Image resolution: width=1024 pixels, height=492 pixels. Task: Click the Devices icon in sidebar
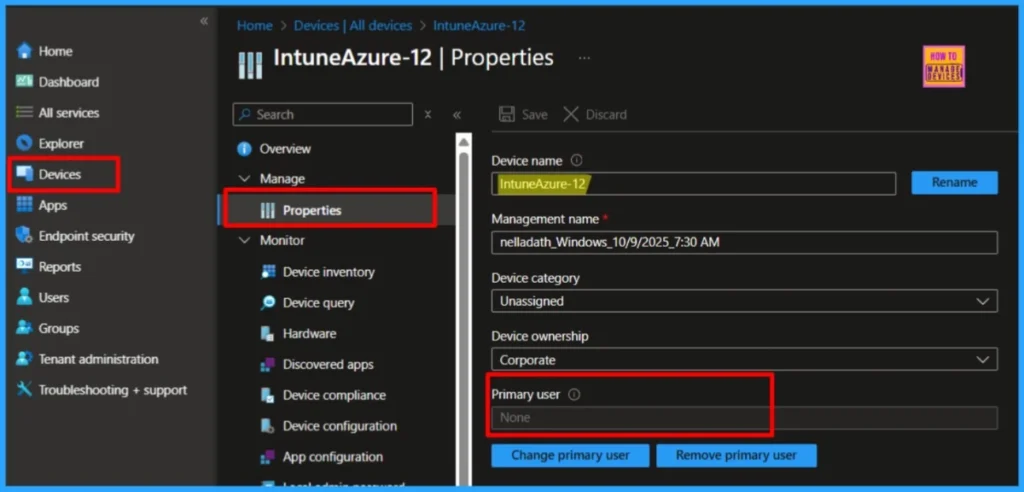point(24,174)
